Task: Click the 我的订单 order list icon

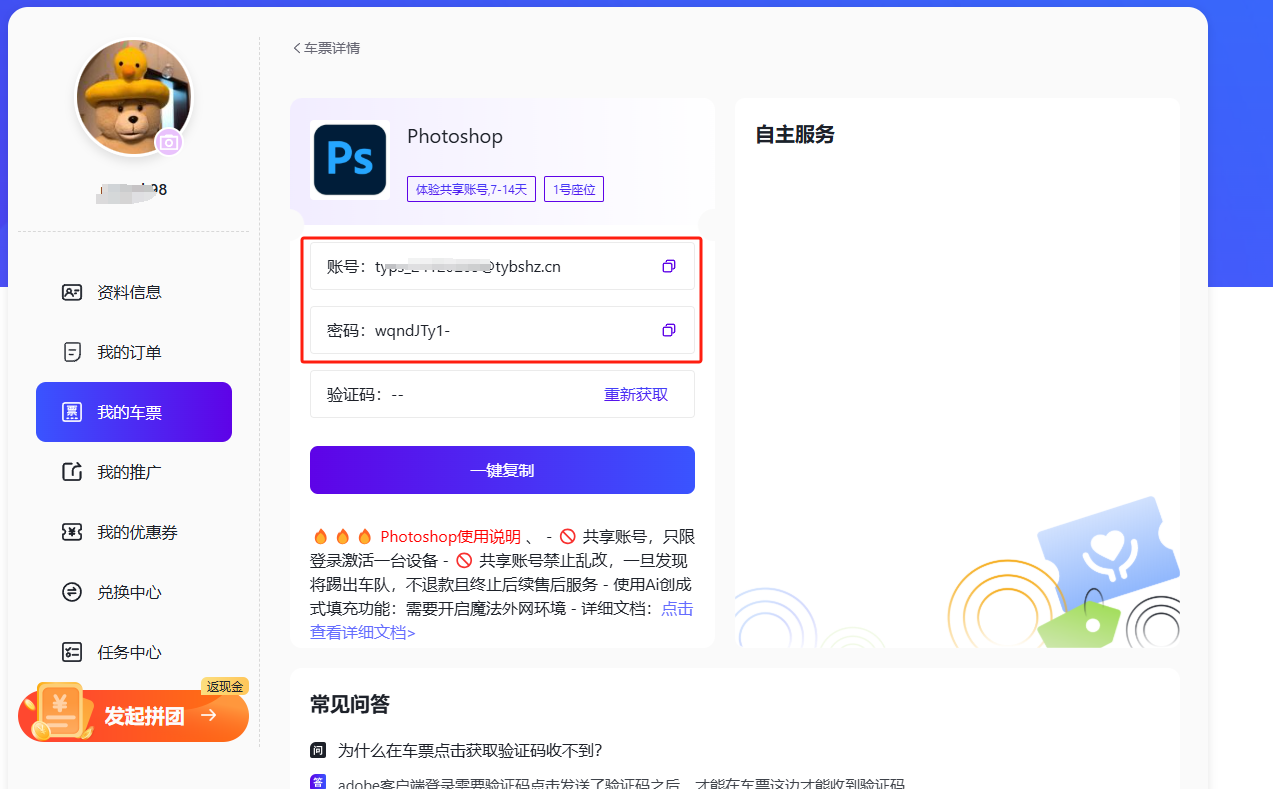Action: 72,352
